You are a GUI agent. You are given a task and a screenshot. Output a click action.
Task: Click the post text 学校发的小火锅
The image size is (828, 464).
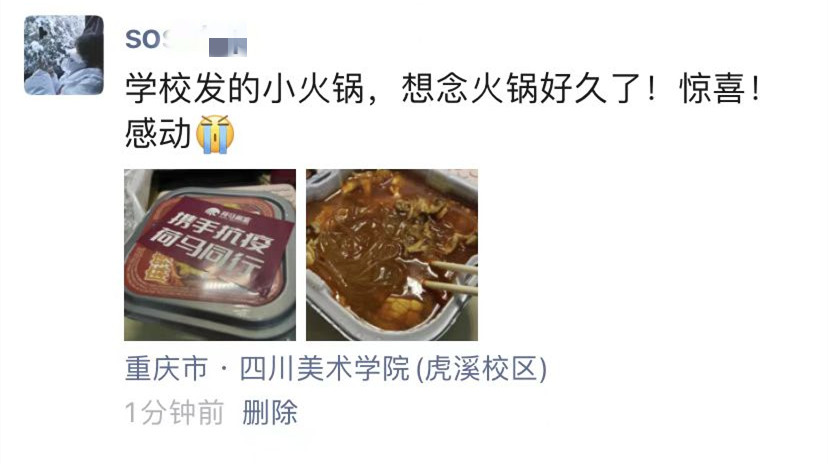click(x=244, y=88)
